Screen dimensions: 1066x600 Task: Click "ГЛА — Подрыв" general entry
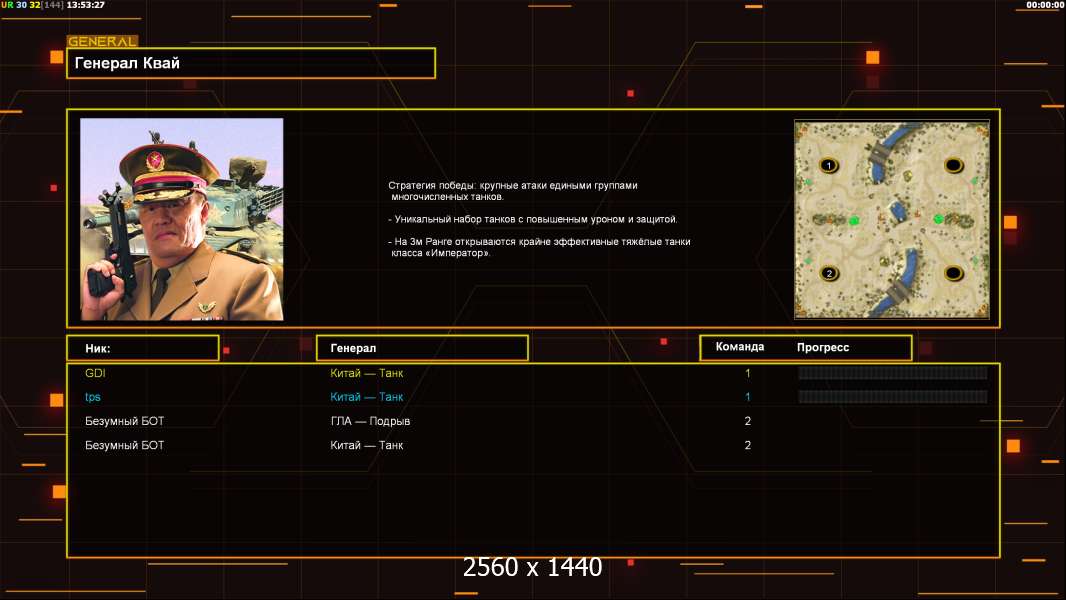coord(370,421)
